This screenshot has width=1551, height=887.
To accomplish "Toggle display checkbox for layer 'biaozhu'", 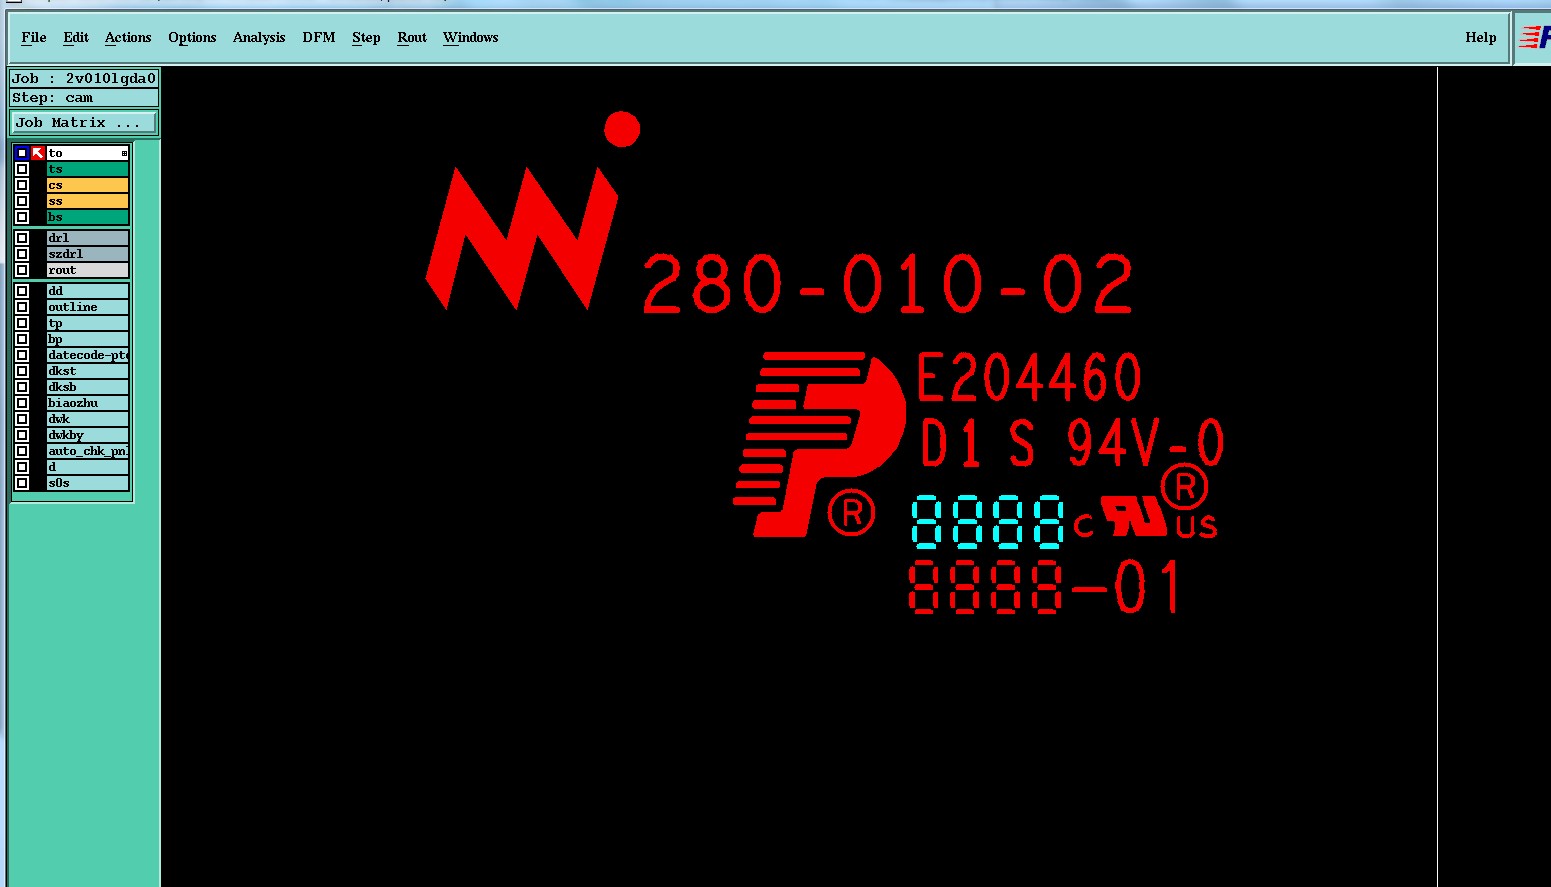I will 22,403.
